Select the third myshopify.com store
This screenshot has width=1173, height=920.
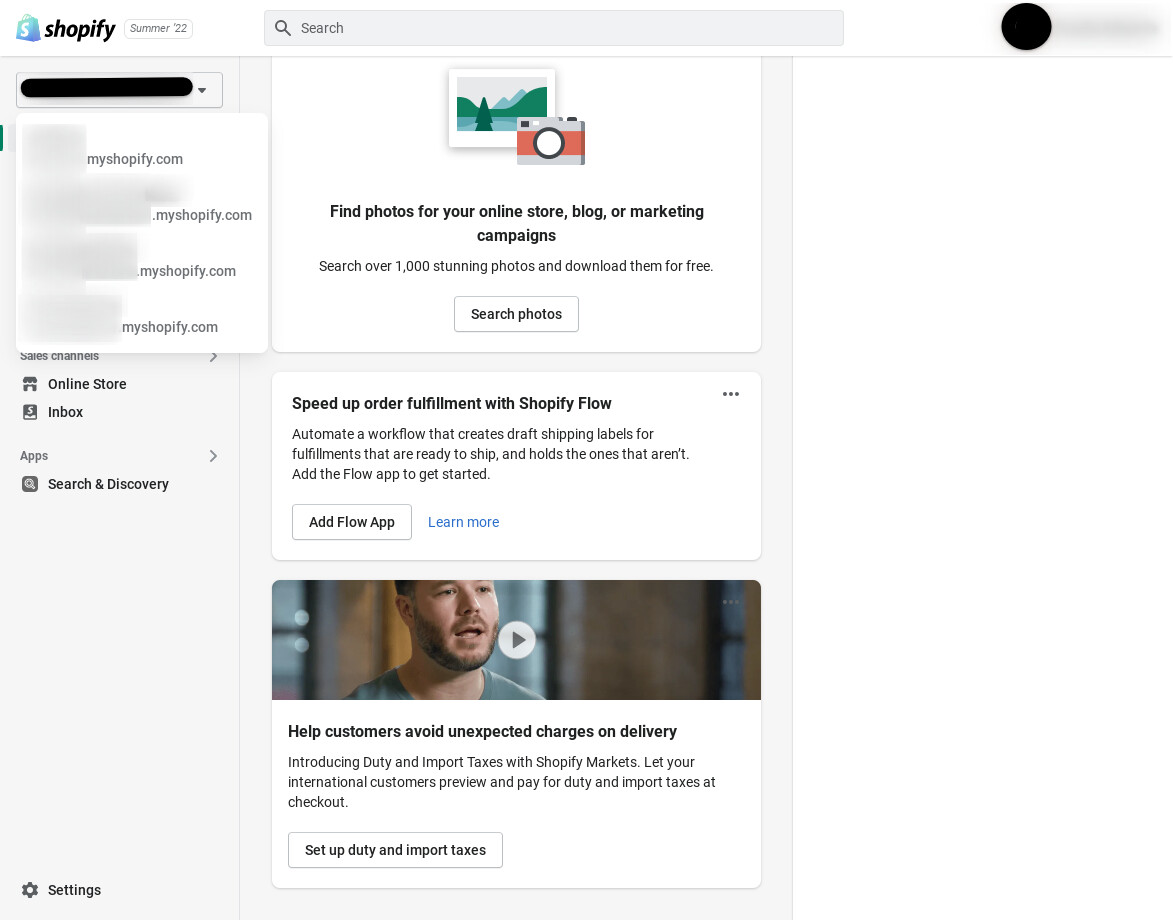click(x=141, y=263)
